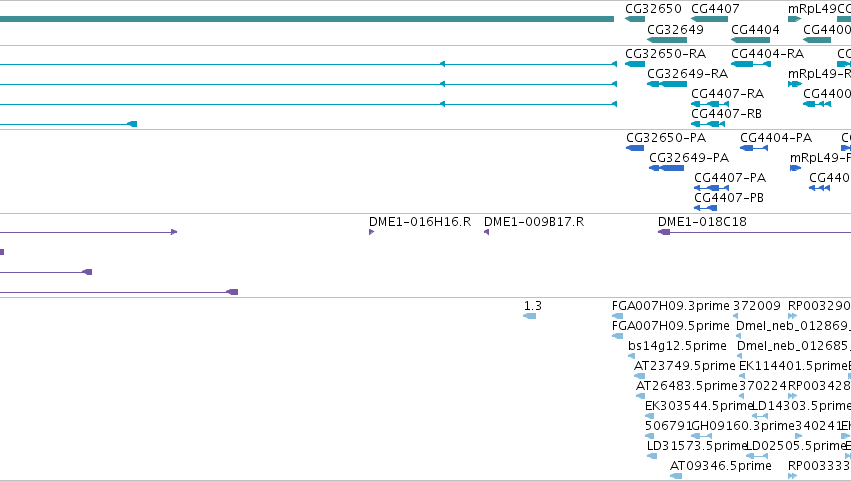Select the CG4407 gene label
Screen dimensions: 851x481
tap(715, 9)
